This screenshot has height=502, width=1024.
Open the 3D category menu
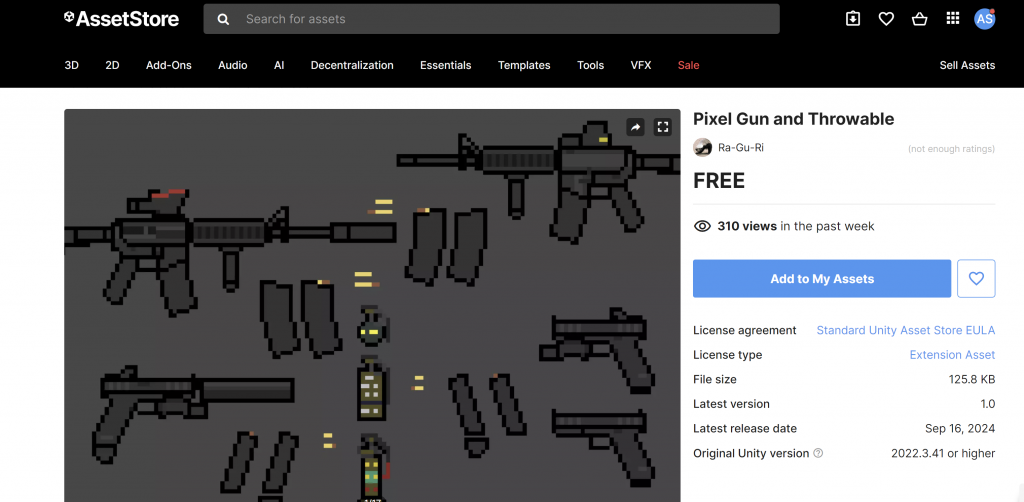[x=72, y=65]
